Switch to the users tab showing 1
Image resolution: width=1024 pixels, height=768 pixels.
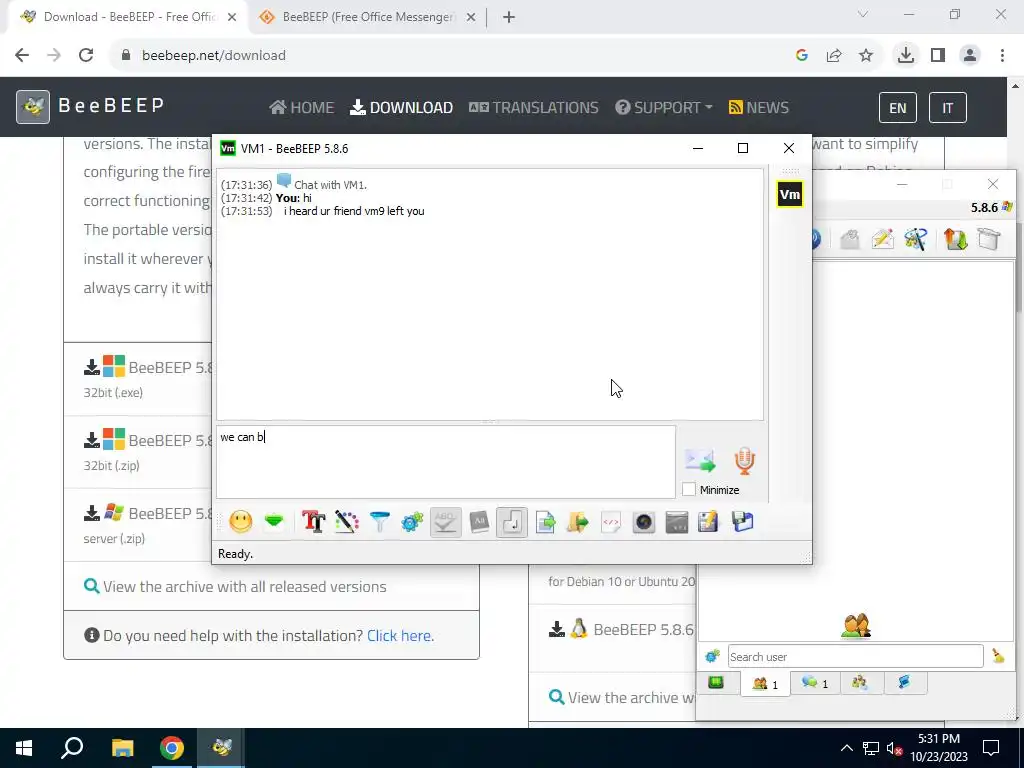[765, 684]
